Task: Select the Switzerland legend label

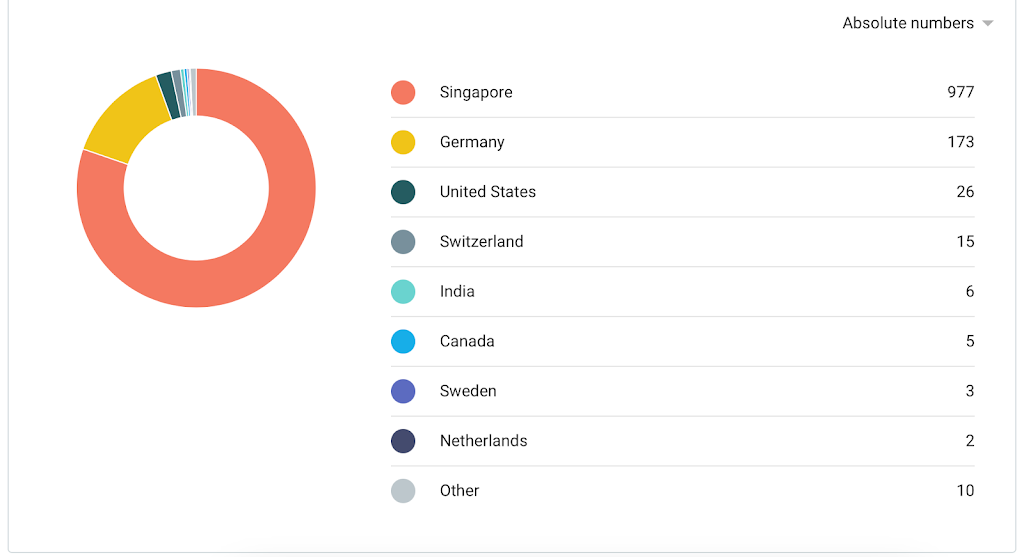Action: tap(481, 242)
